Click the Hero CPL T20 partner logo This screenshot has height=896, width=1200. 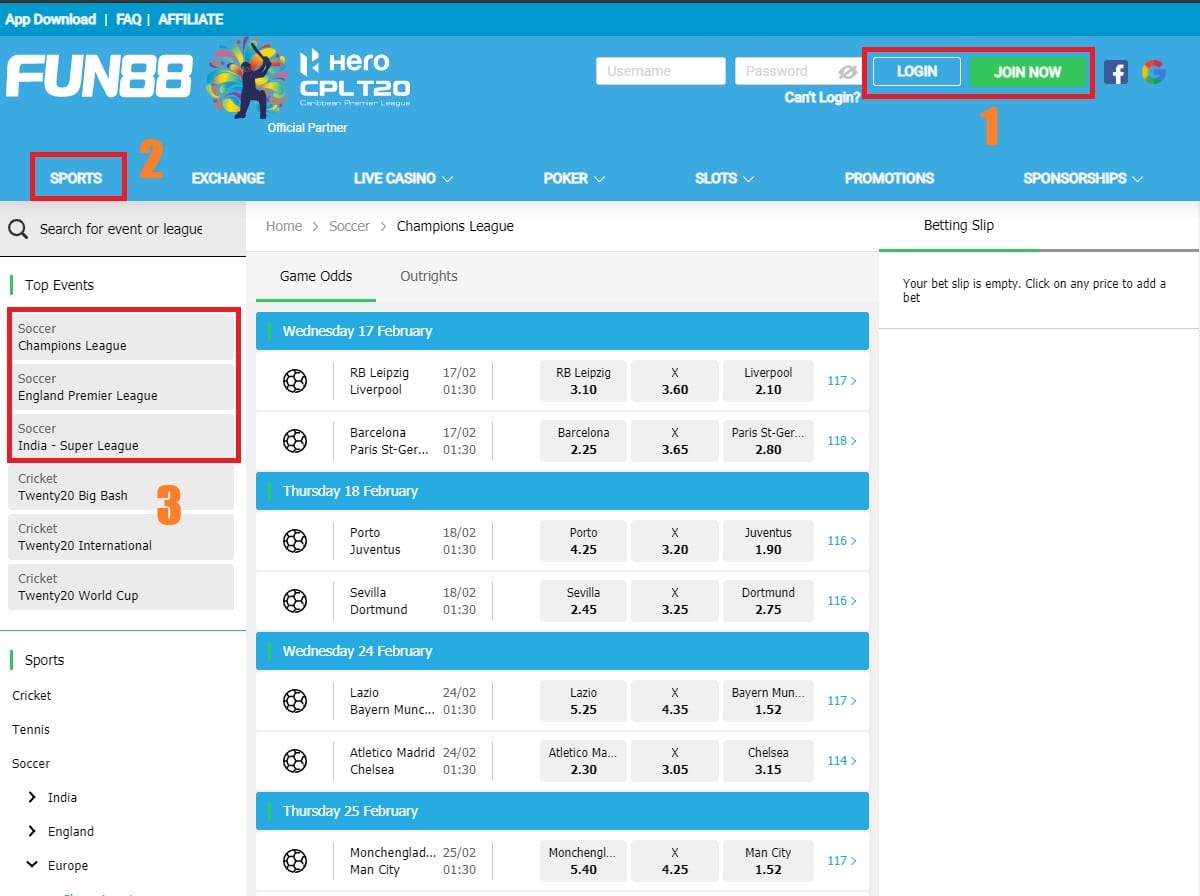[308, 78]
